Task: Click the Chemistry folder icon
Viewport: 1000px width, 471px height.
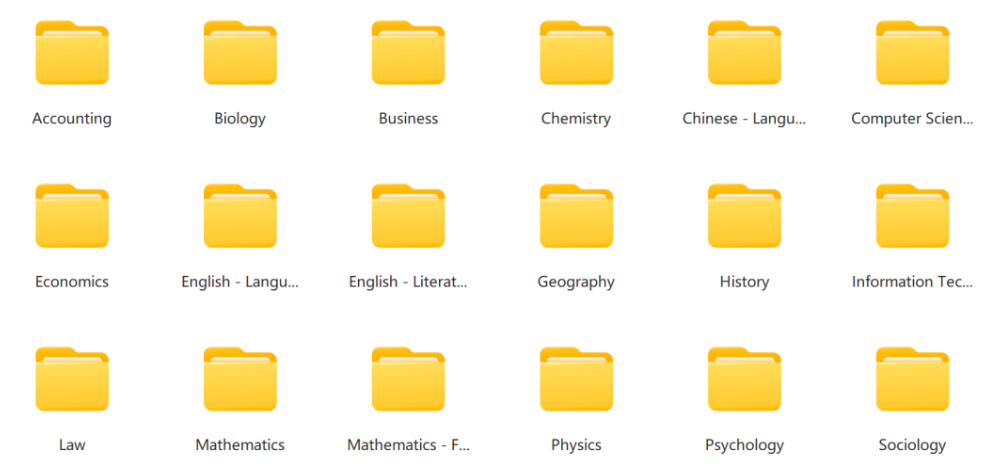Action: pyautogui.click(x=576, y=54)
